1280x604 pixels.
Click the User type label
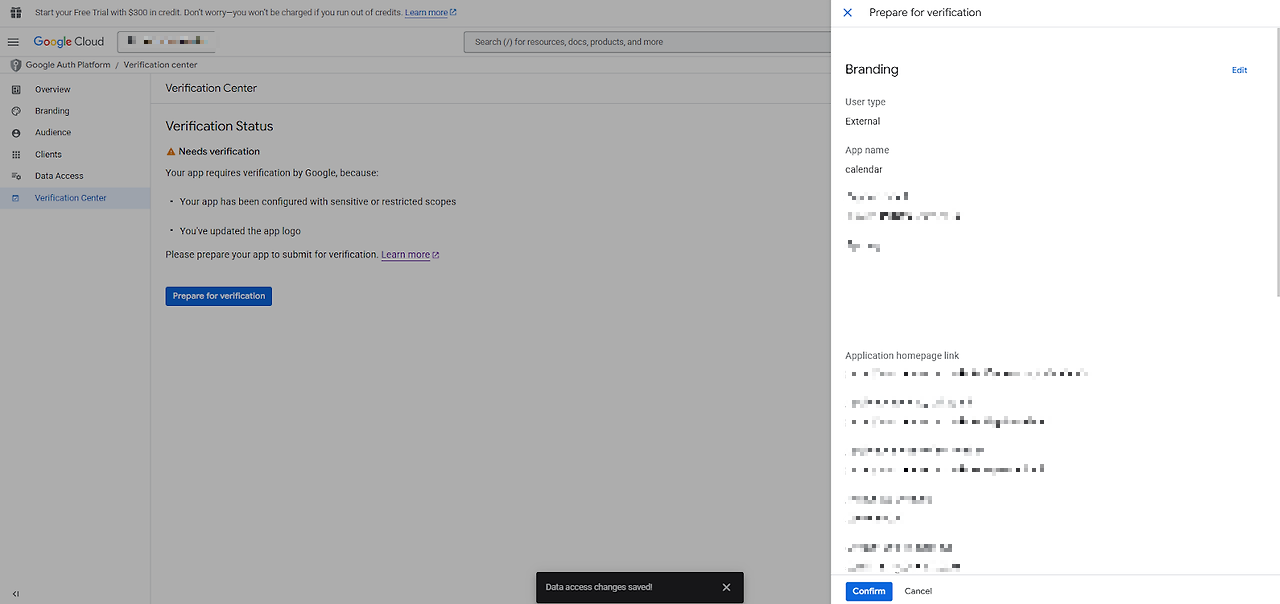pyautogui.click(x=865, y=102)
